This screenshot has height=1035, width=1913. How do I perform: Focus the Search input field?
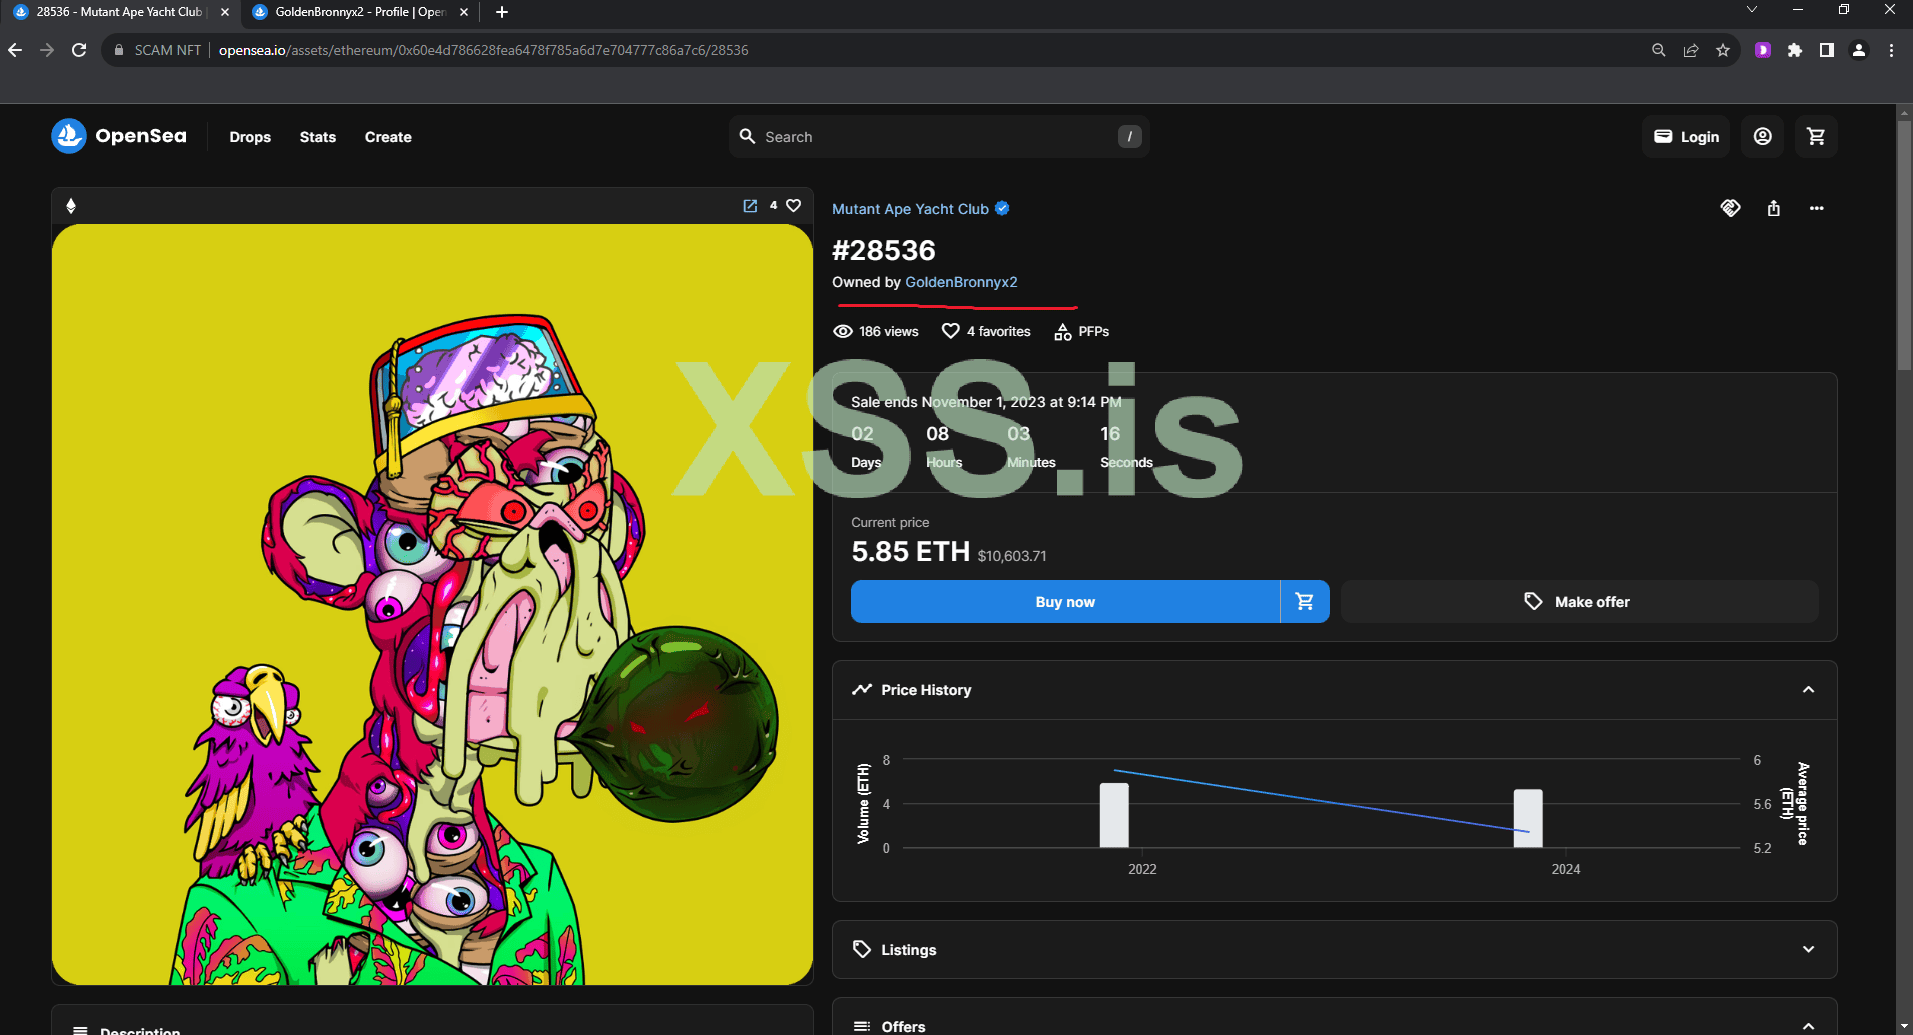[x=939, y=137]
